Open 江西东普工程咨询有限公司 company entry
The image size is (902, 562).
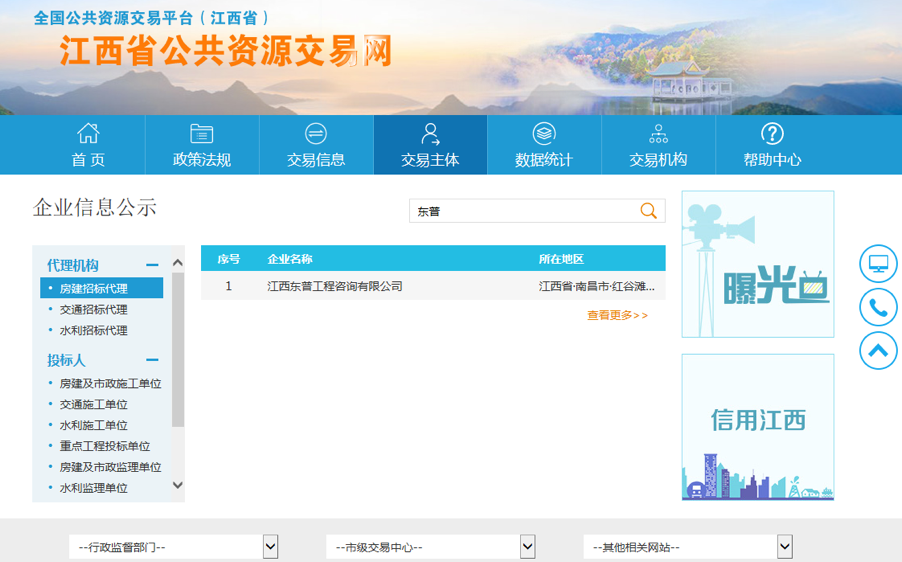pyautogui.click(x=335, y=286)
